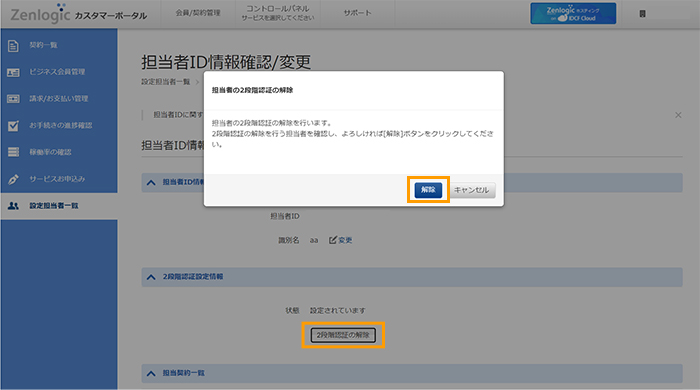
Task: Click the Zenlogic カスタマーポータル logo
Action: [x=79, y=14]
